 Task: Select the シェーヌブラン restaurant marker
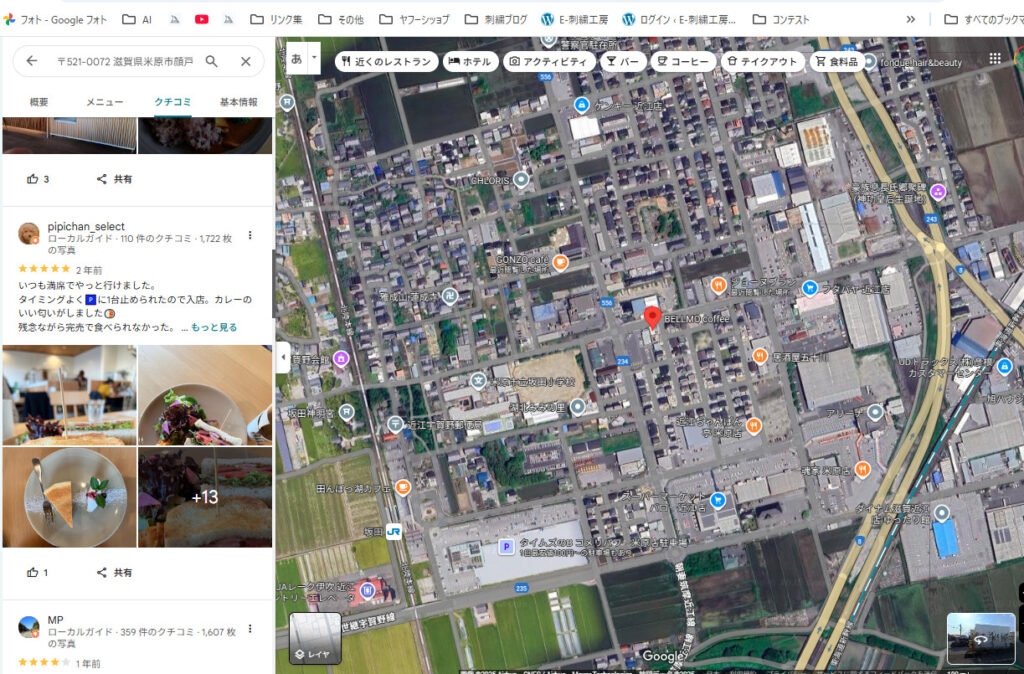[x=718, y=285]
